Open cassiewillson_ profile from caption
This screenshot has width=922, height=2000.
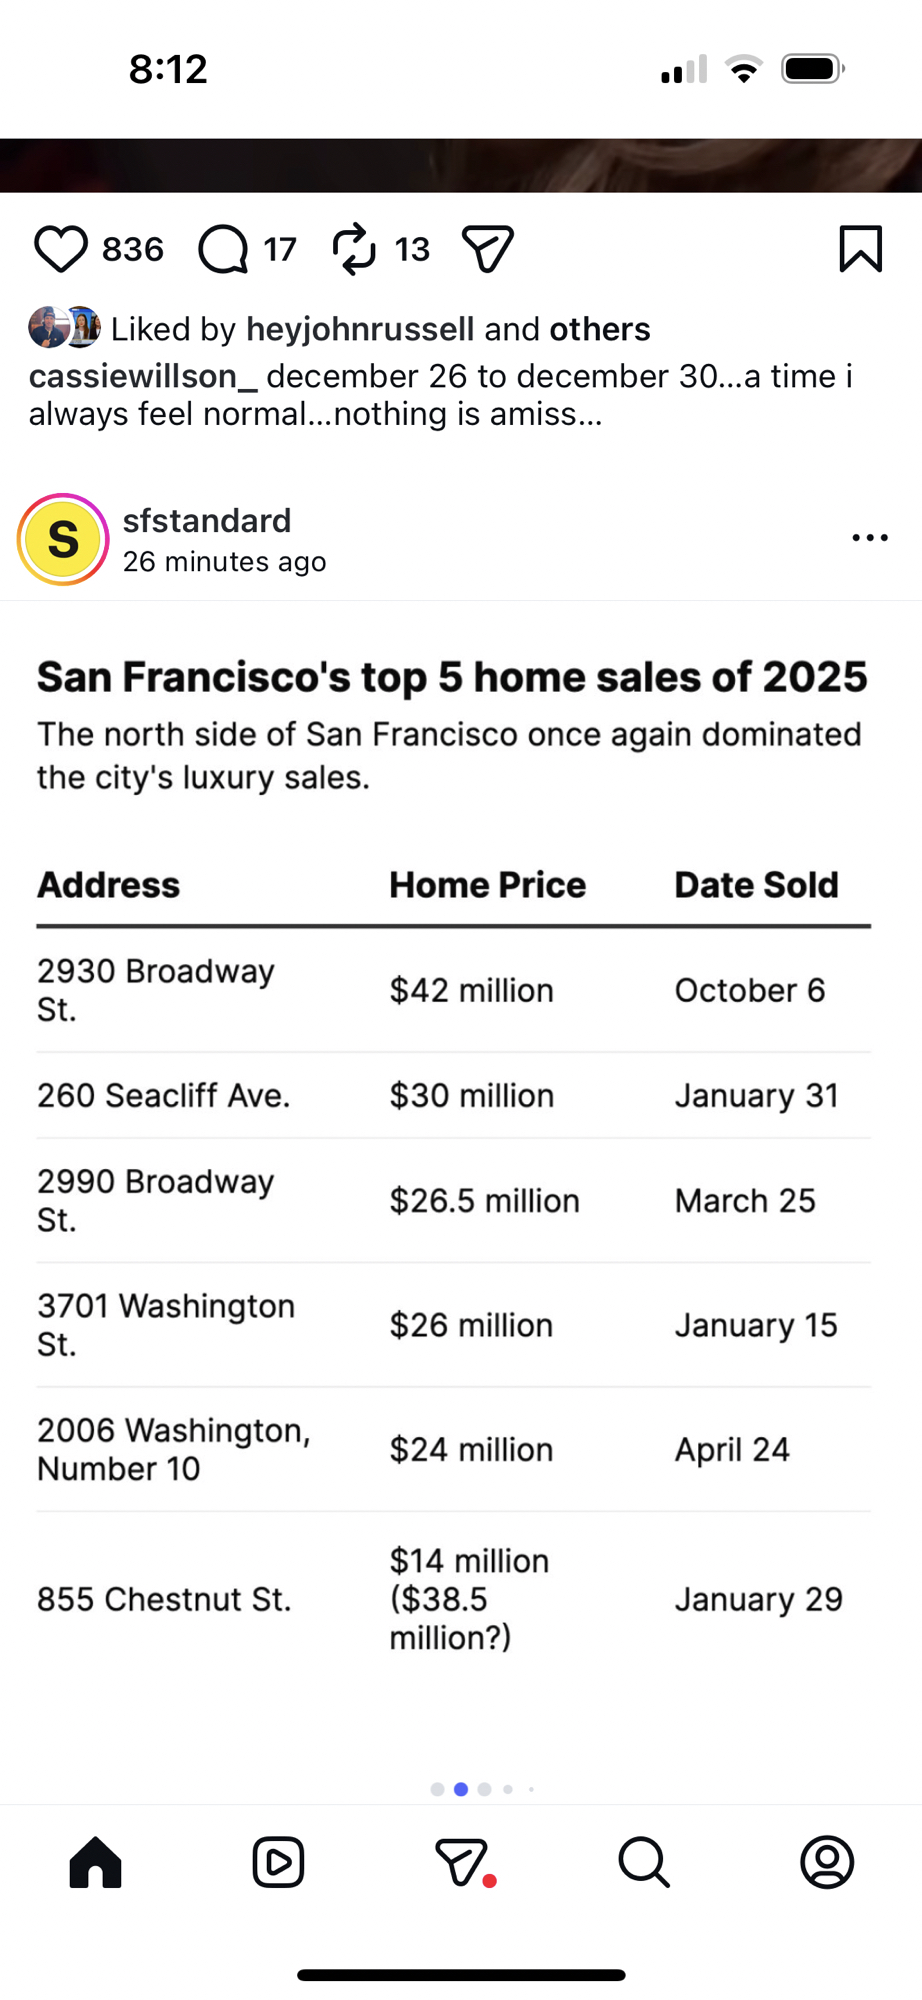click(x=143, y=376)
